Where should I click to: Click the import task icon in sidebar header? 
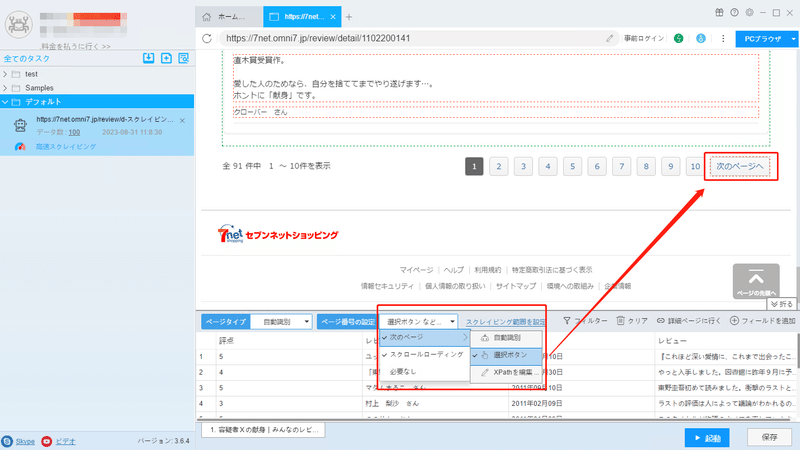pyautogui.click(x=148, y=58)
